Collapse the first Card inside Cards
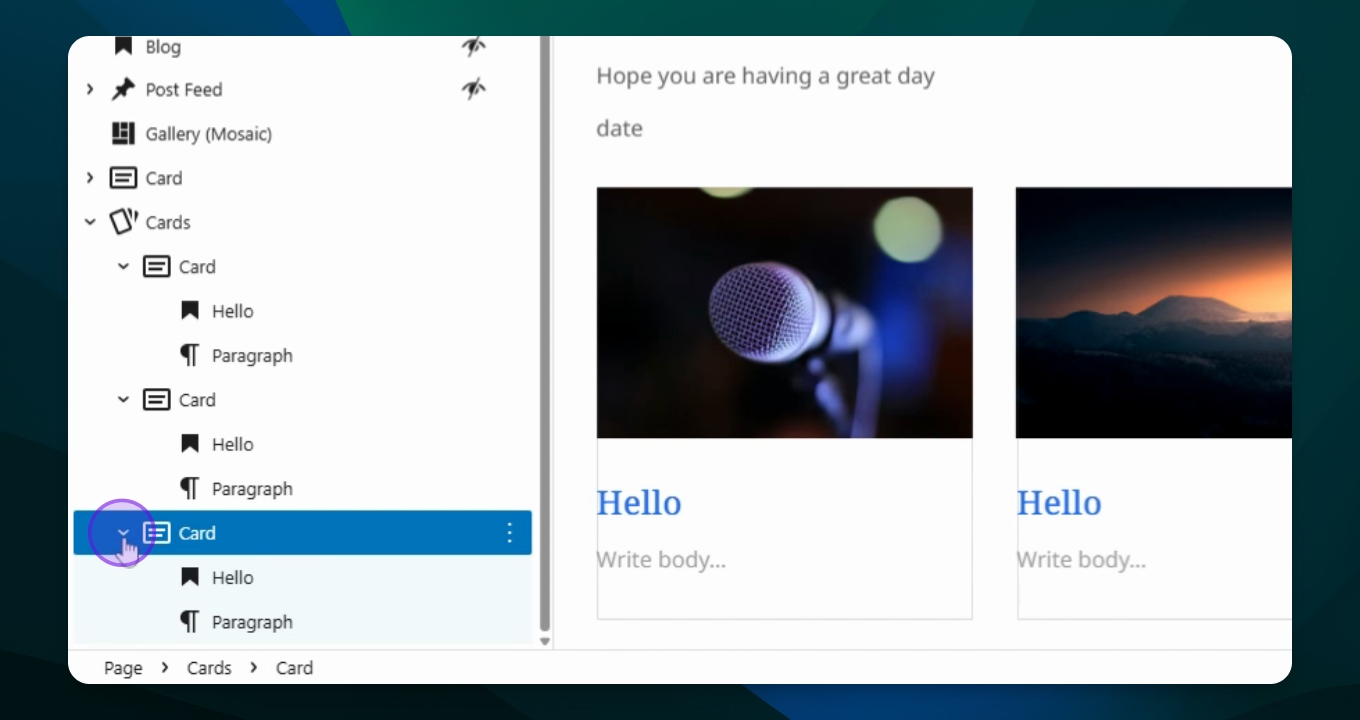Image resolution: width=1360 pixels, height=720 pixels. (x=123, y=266)
